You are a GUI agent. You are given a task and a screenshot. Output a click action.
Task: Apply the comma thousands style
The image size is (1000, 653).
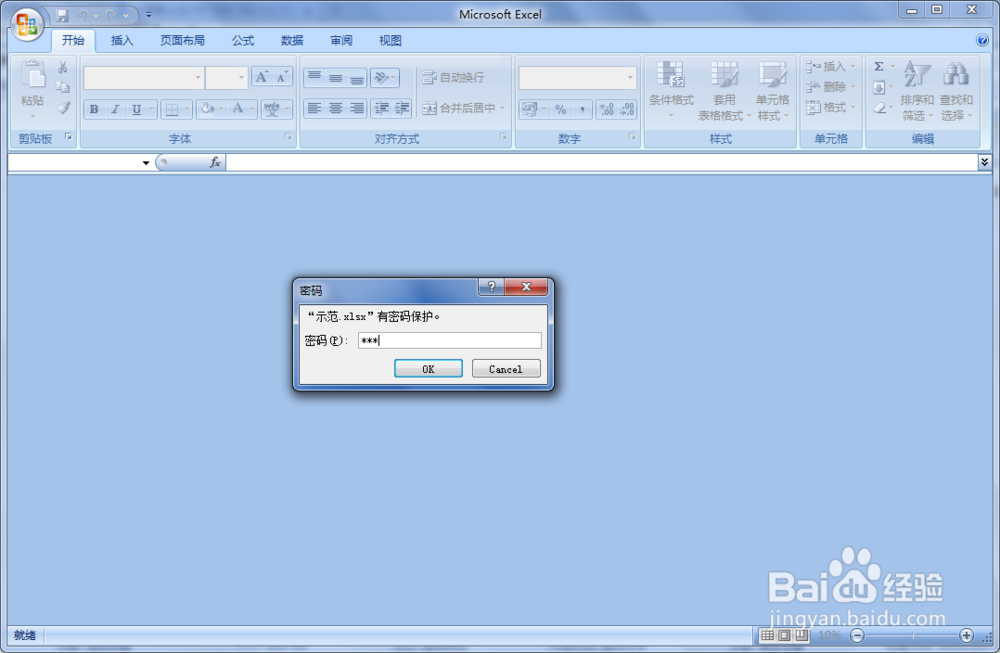[x=582, y=109]
